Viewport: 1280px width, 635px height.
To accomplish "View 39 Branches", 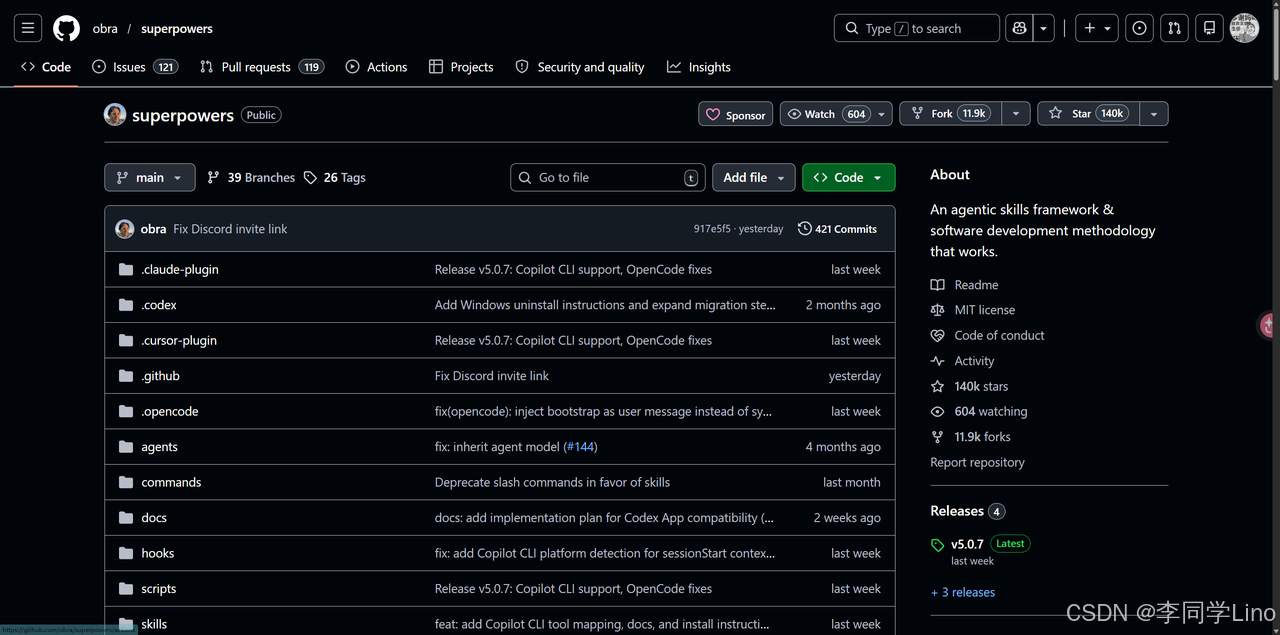I will [x=251, y=177].
